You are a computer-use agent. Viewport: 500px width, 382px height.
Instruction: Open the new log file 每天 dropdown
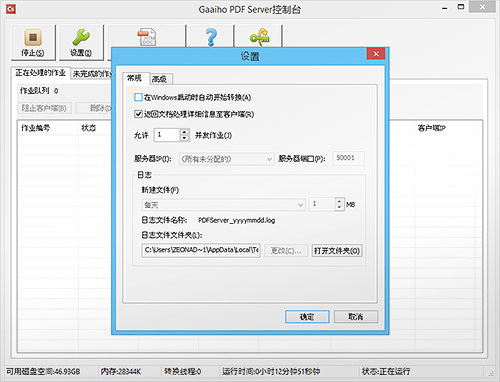click(x=223, y=205)
